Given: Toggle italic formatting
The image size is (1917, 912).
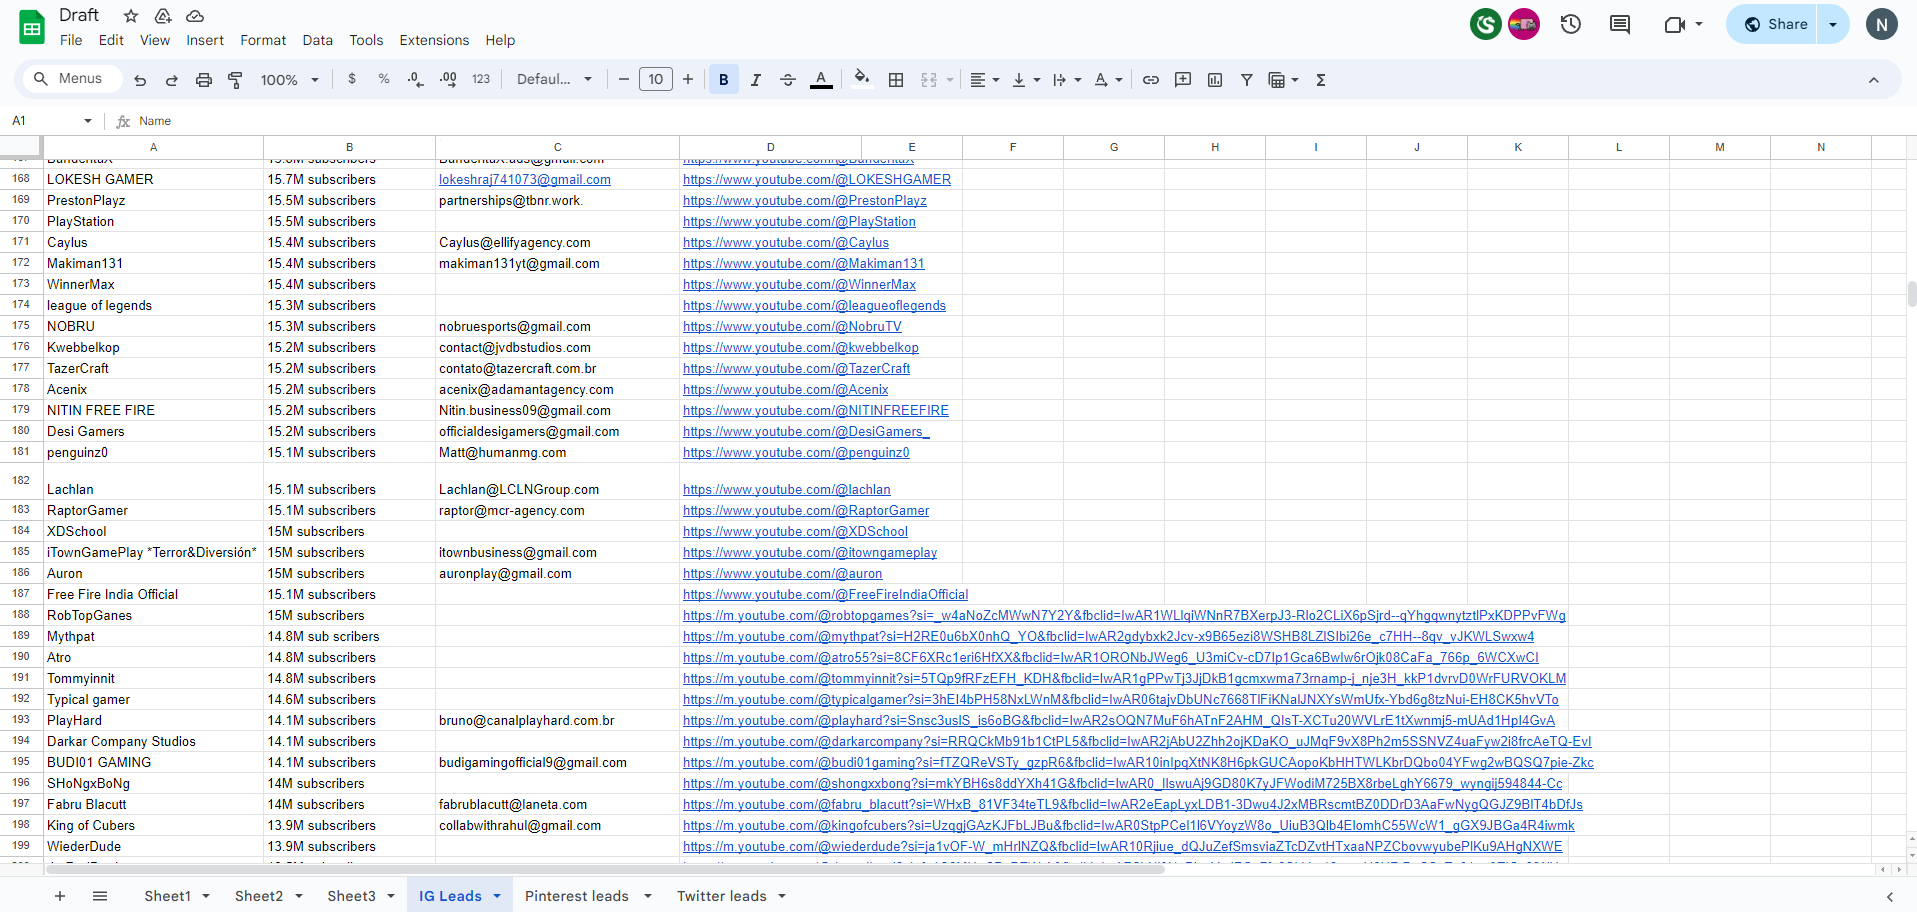Looking at the screenshot, I should [756, 80].
